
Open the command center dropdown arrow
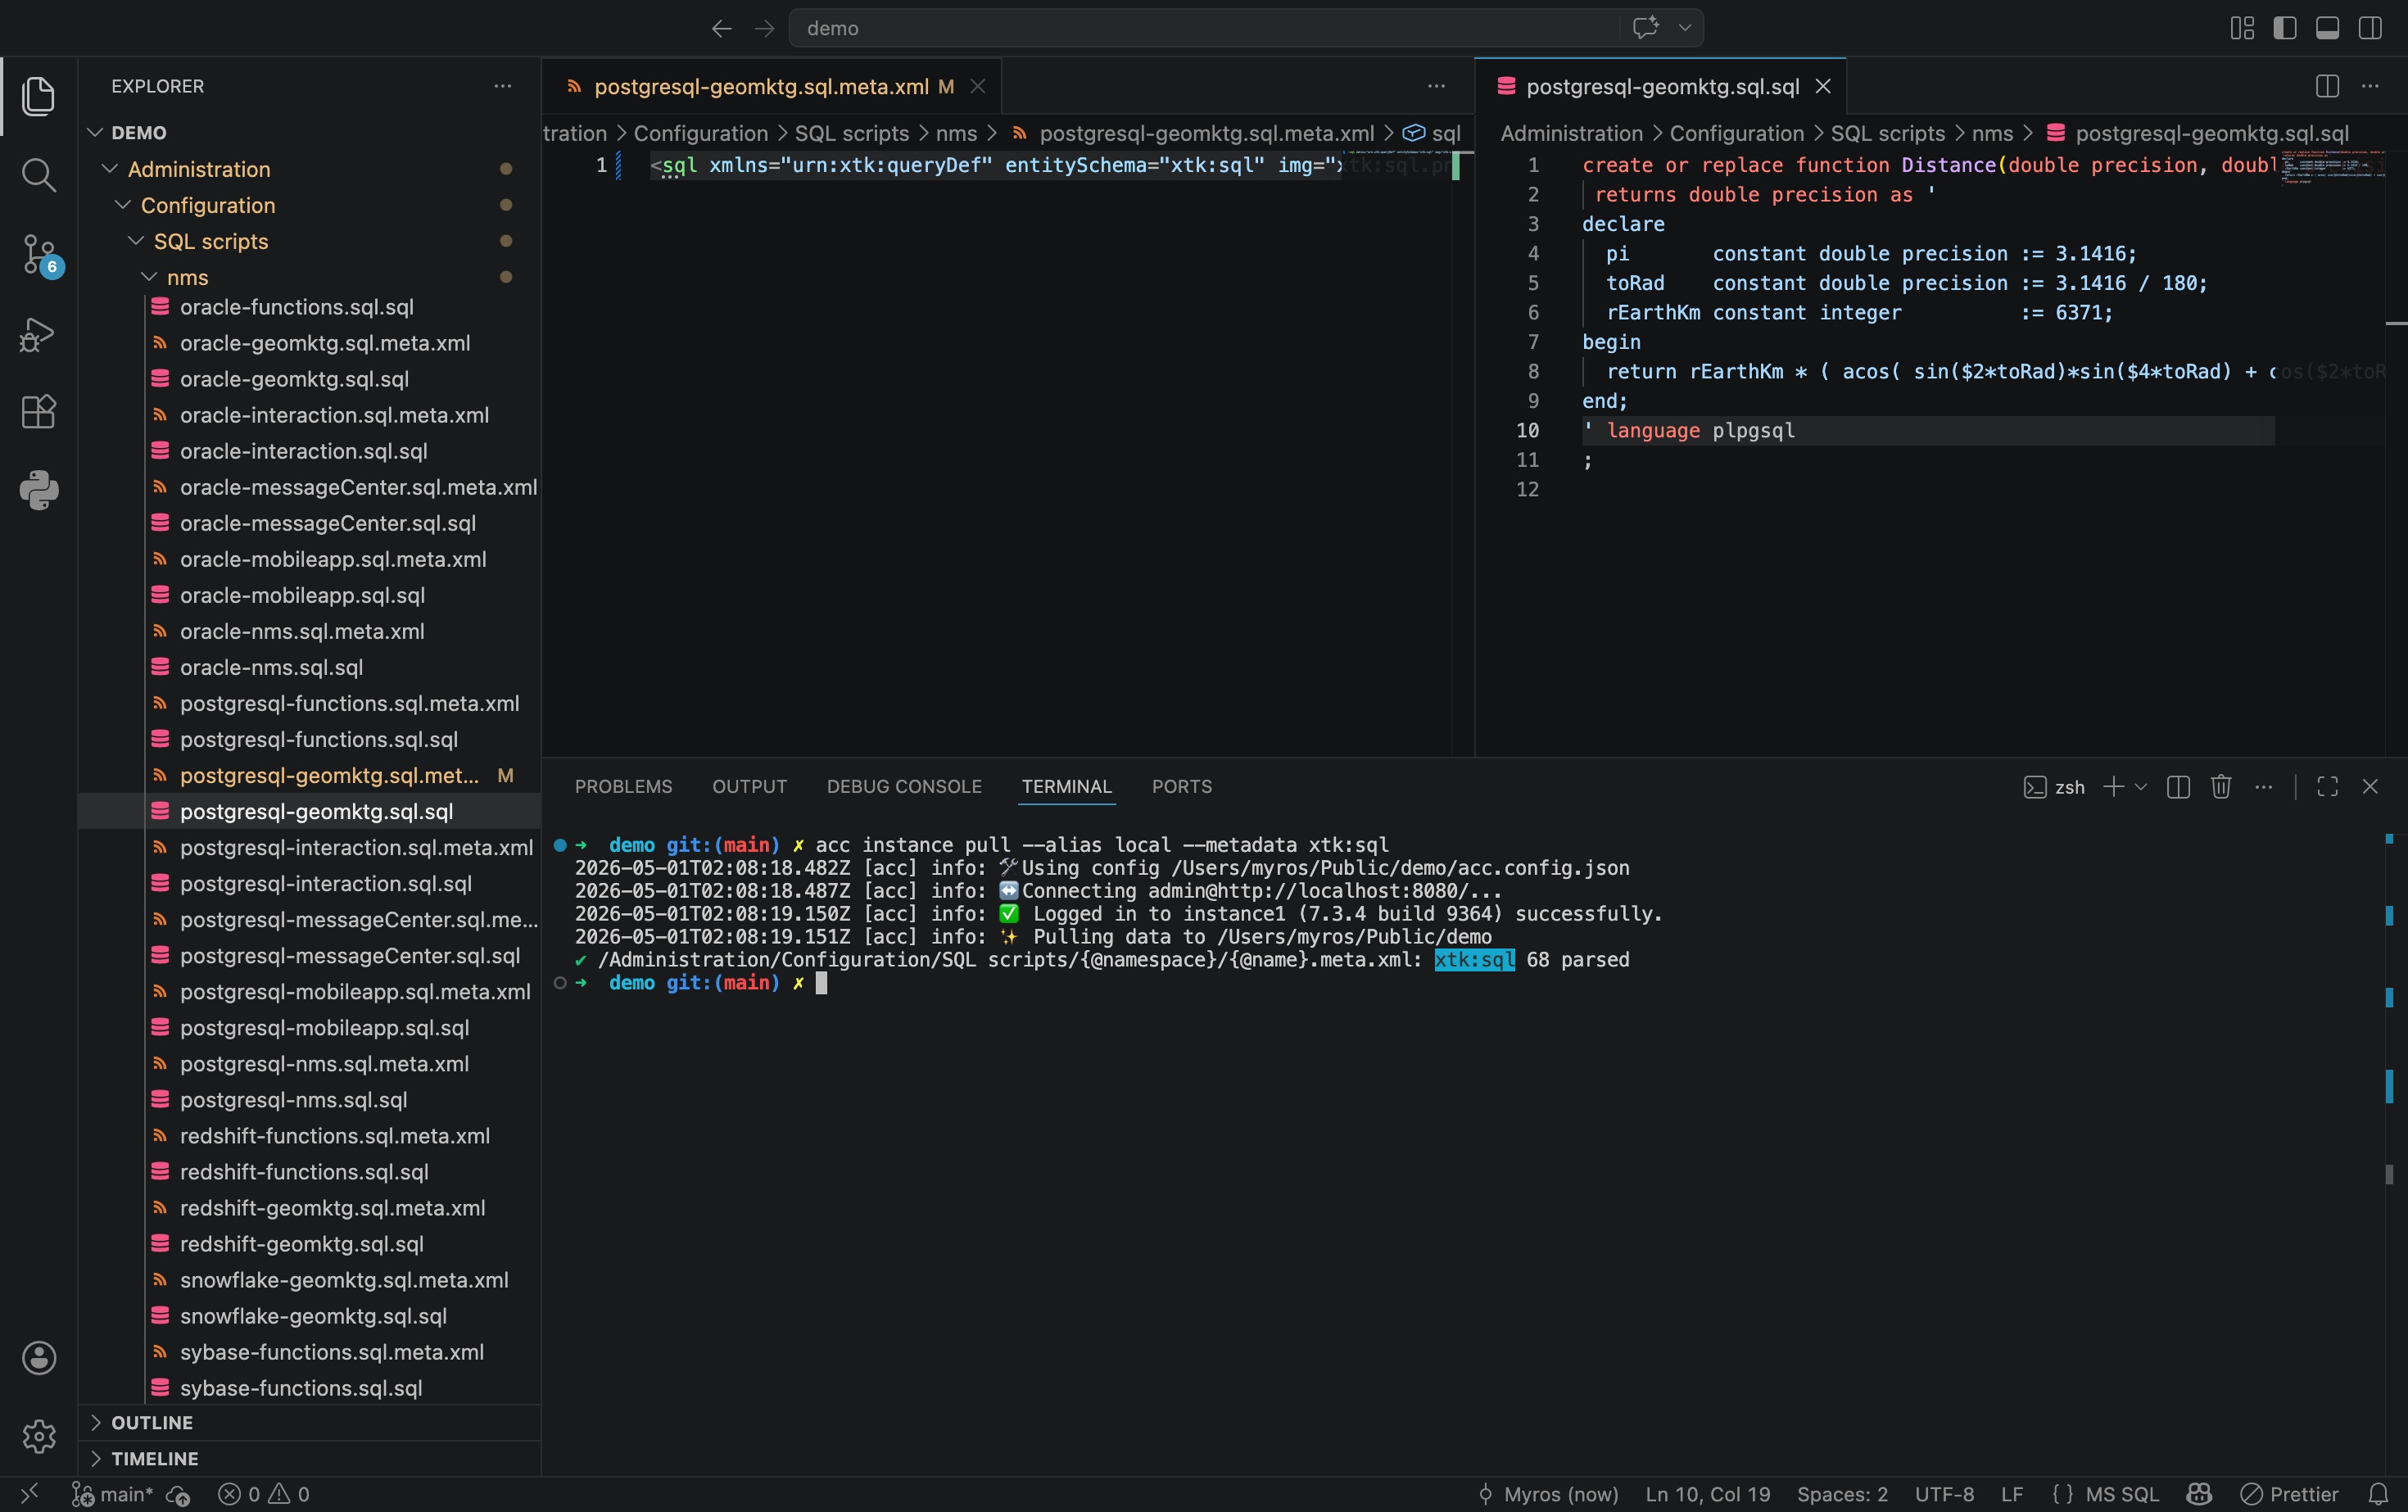click(1685, 28)
